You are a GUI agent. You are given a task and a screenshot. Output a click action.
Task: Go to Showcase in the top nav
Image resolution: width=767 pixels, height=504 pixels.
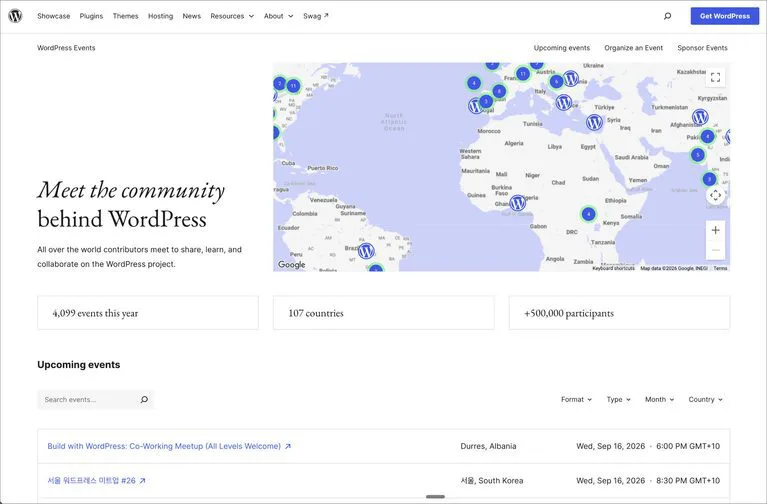point(54,16)
